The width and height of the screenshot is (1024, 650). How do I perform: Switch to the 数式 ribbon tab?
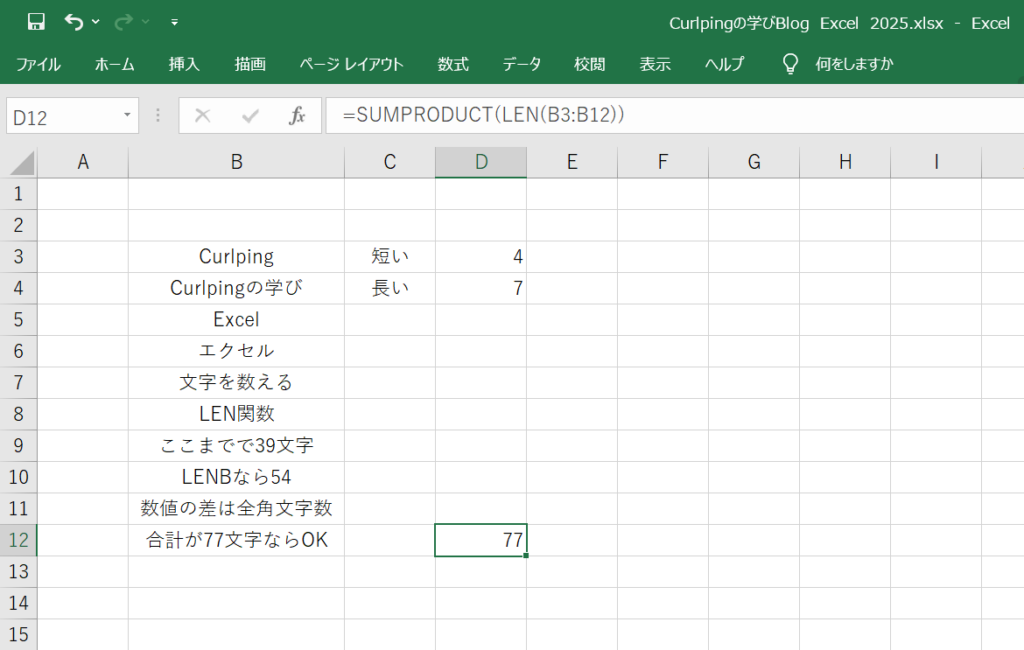pyautogui.click(x=453, y=64)
